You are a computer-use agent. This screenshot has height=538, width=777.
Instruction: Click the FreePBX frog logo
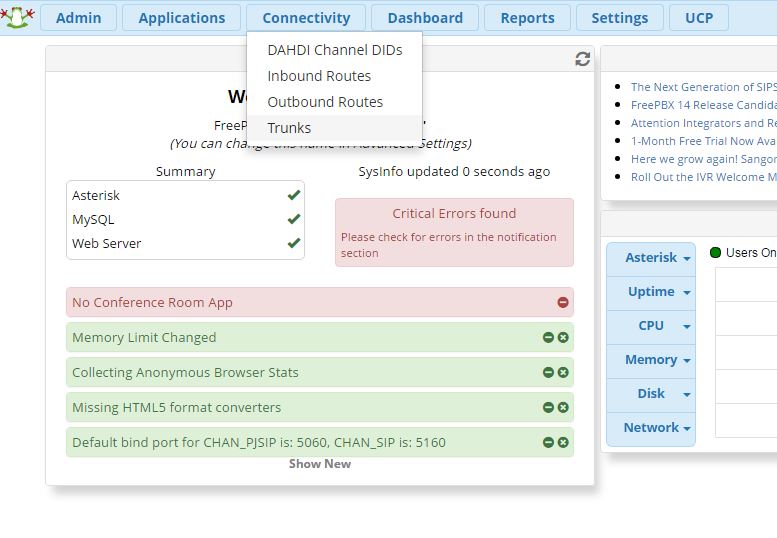18,17
